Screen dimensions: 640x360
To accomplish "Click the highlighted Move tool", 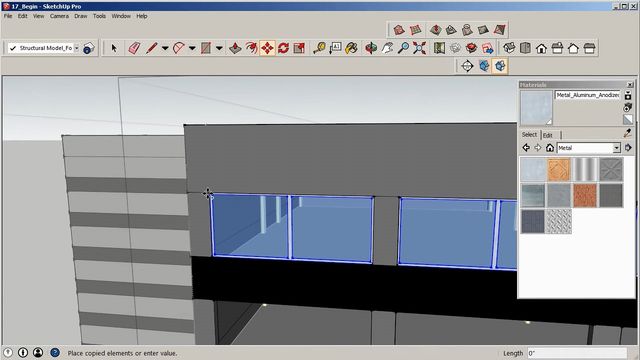I will pyautogui.click(x=267, y=48).
